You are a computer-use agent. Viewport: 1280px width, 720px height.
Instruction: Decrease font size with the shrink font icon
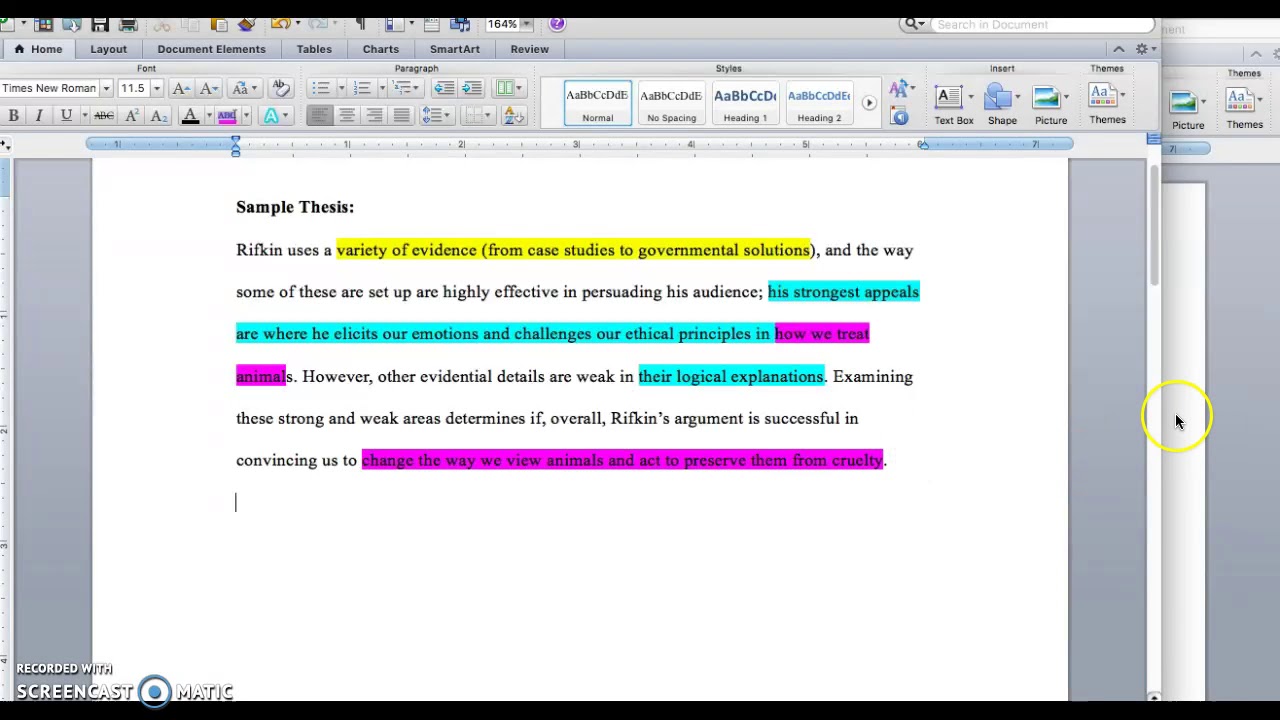(208, 89)
